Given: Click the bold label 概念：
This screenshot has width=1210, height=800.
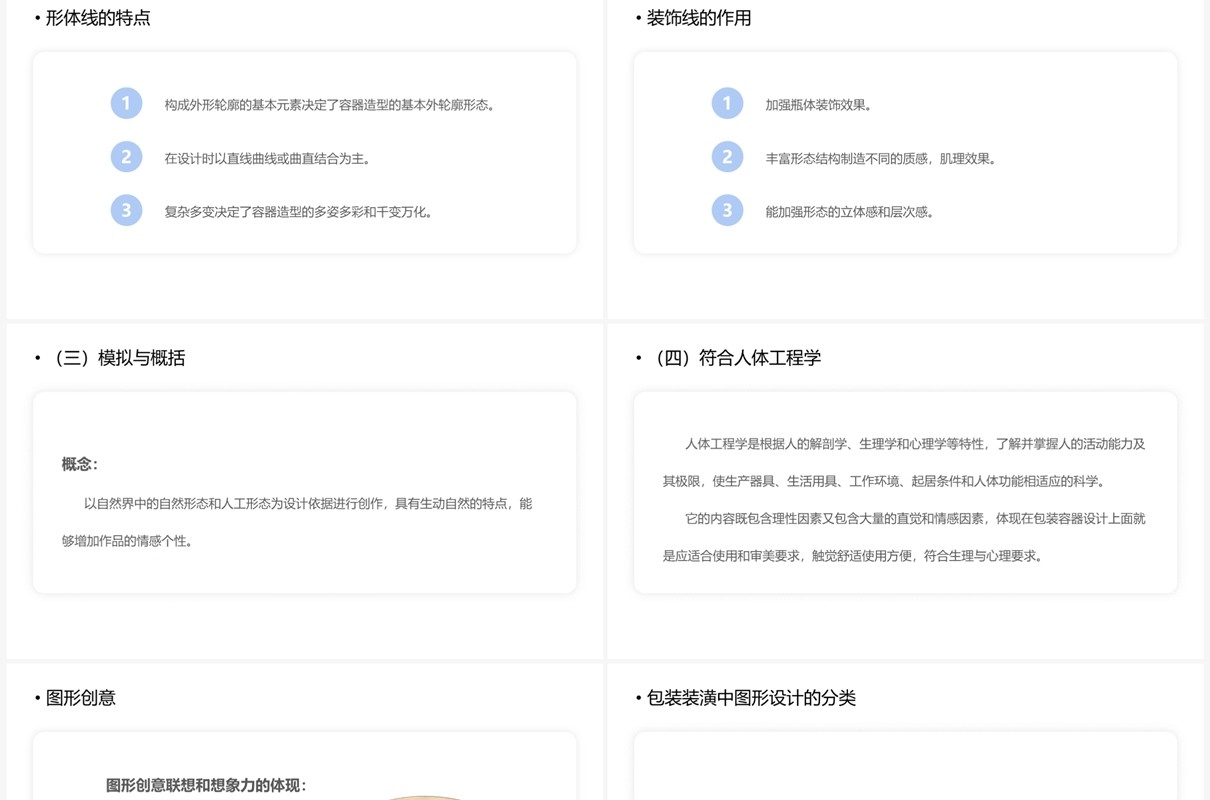Looking at the screenshot, I should point(81,464).
